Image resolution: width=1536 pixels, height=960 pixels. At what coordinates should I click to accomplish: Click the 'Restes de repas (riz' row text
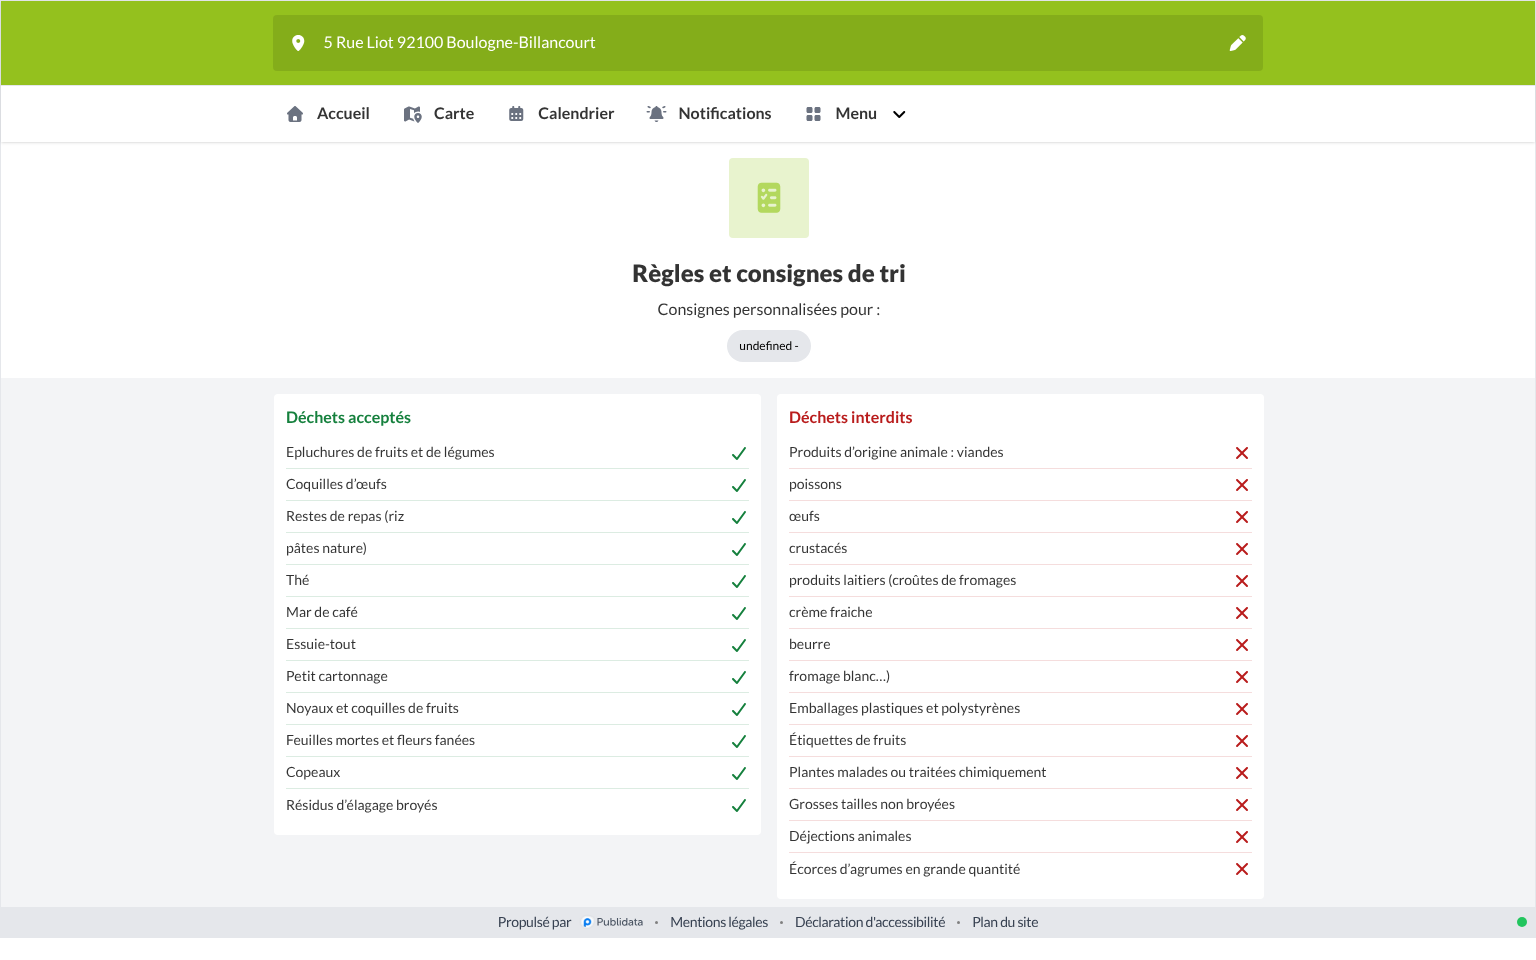click(x=345, y=516)
